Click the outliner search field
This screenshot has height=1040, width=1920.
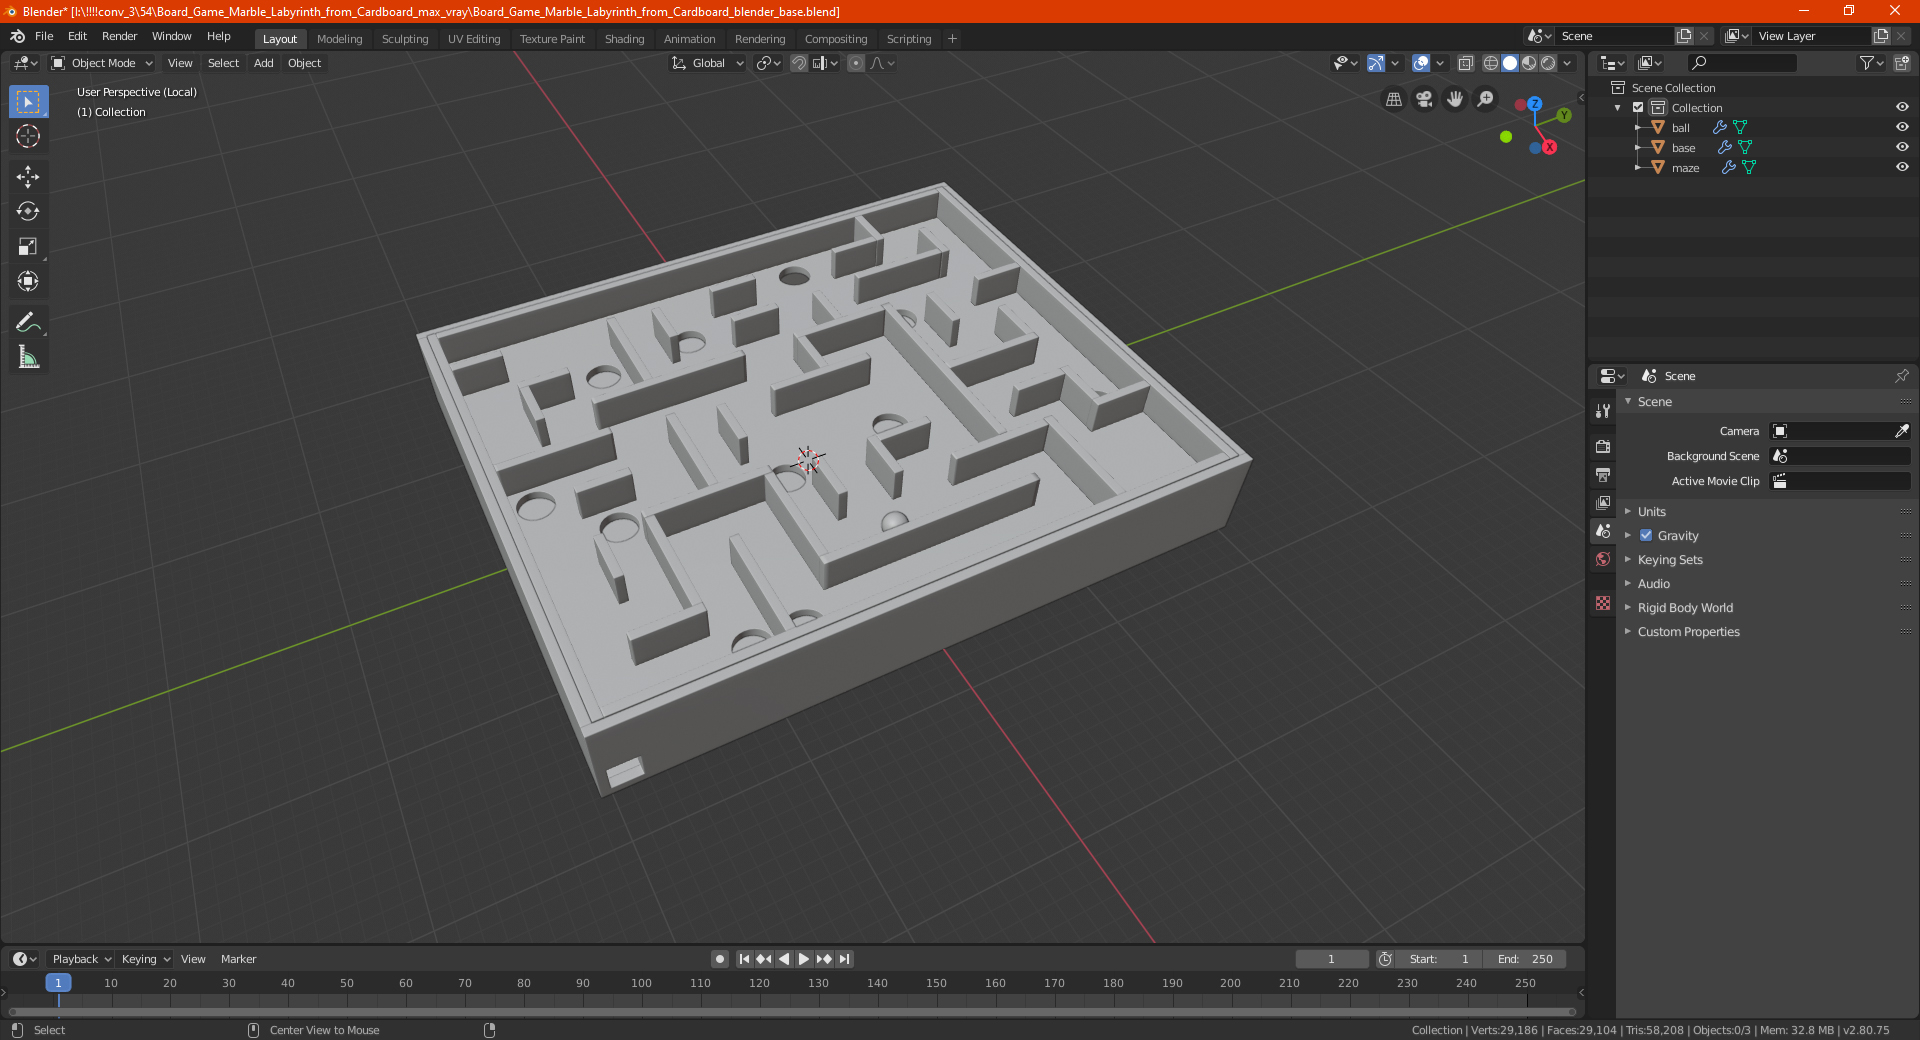pyautogui.click(x=1741, y=63)
